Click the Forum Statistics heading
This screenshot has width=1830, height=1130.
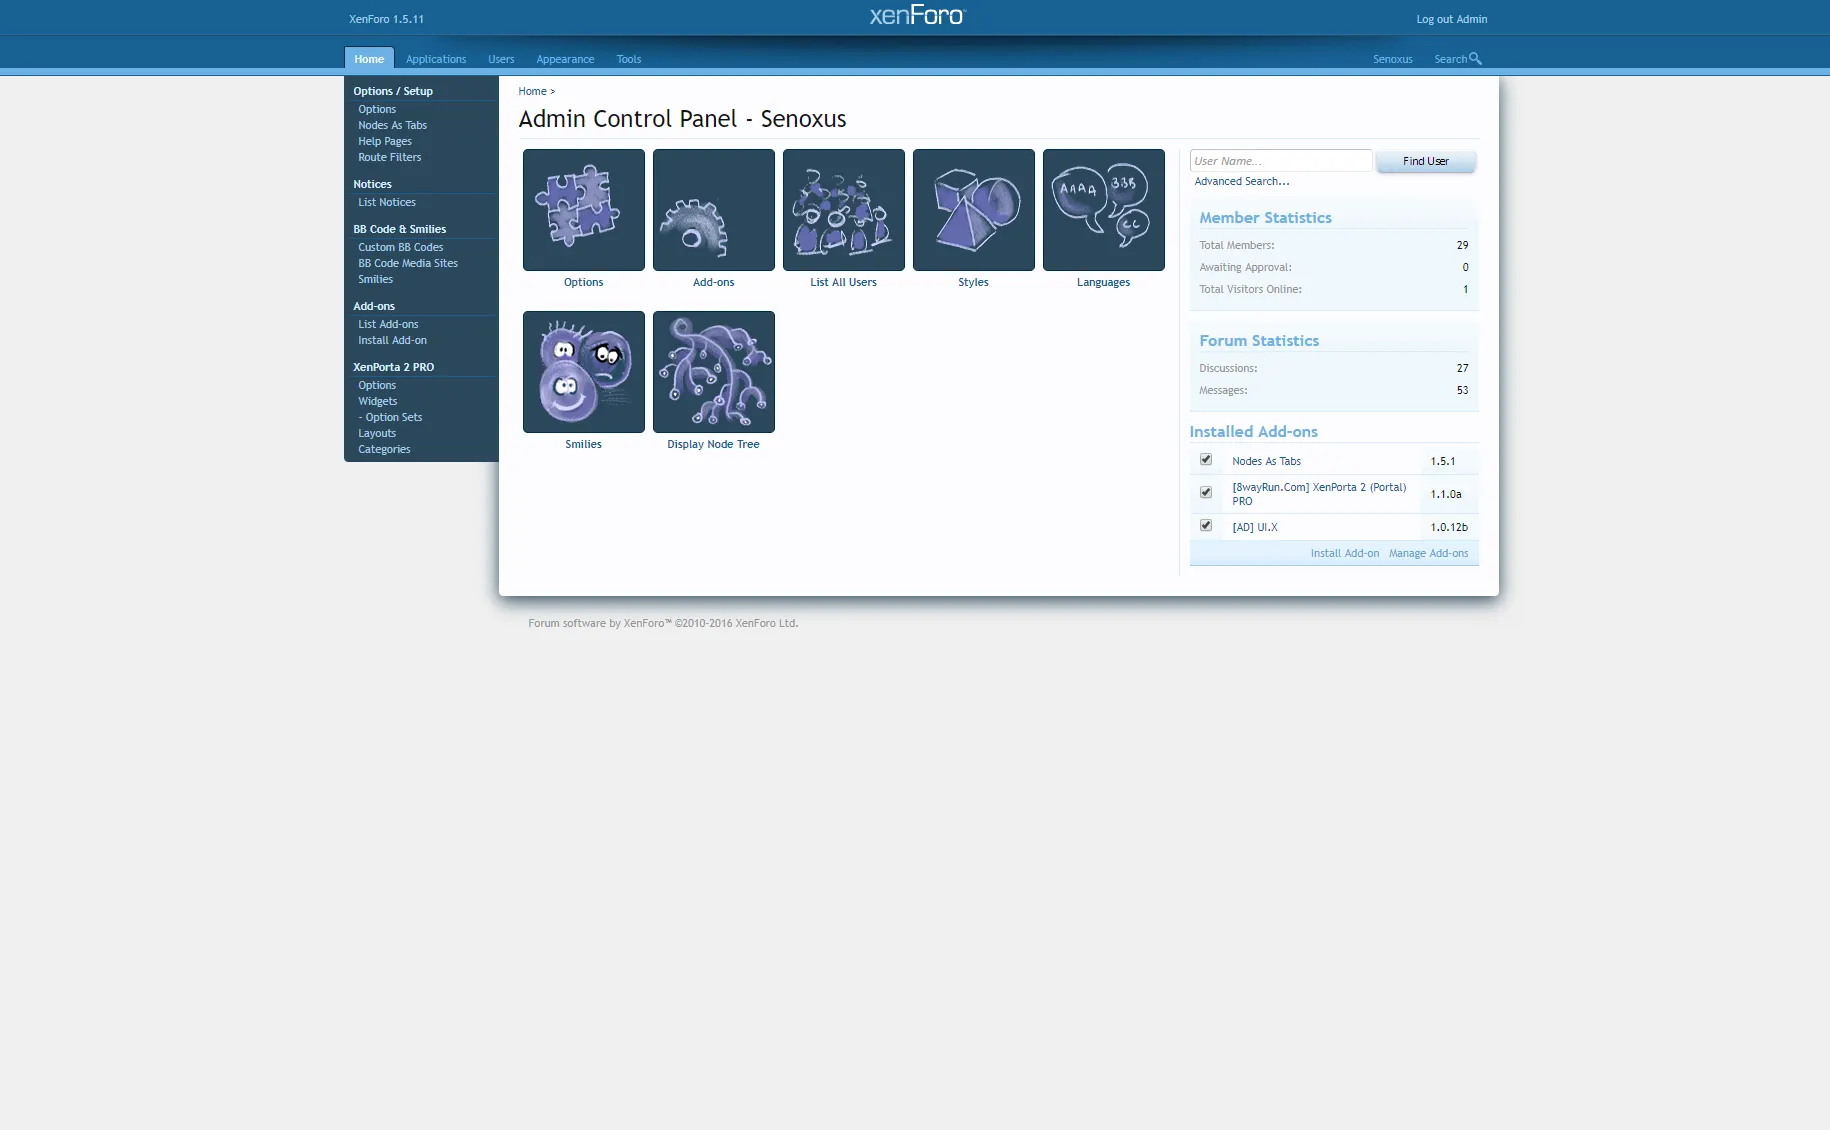pos(1259,341)
